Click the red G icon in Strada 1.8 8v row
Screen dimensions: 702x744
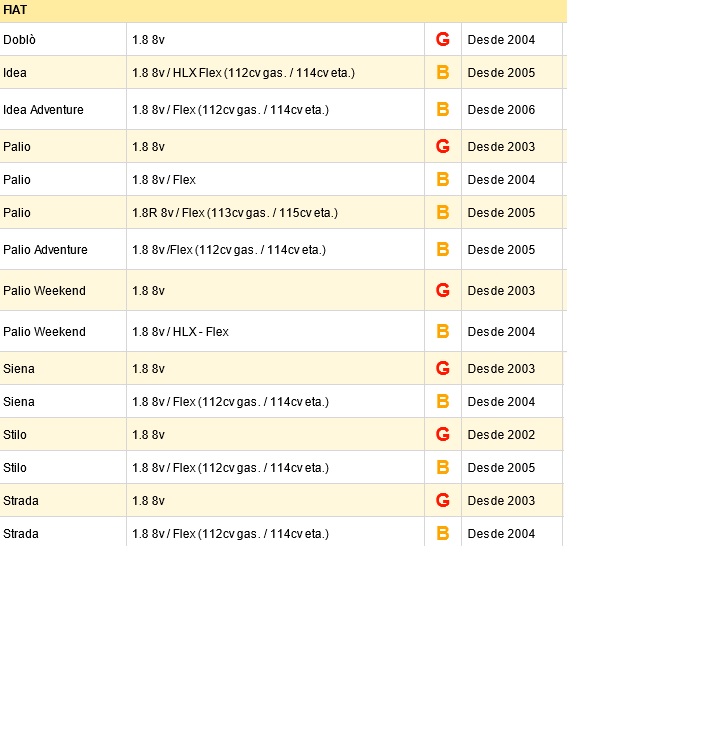tap(443, 501)
